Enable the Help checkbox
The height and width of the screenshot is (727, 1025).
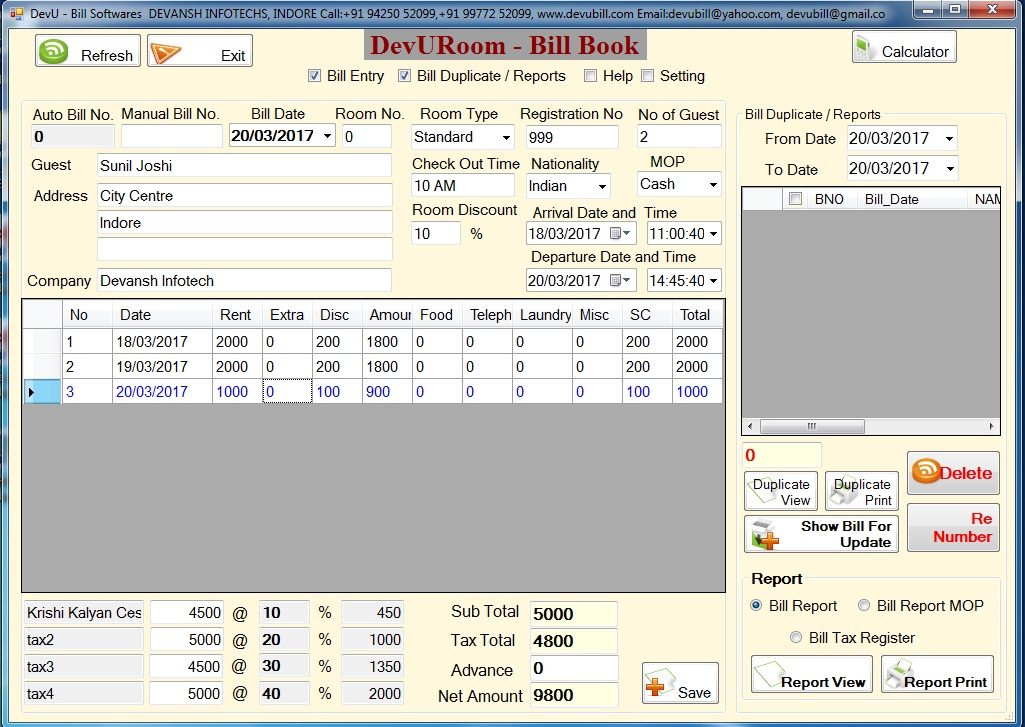click(x=590, y=76)
